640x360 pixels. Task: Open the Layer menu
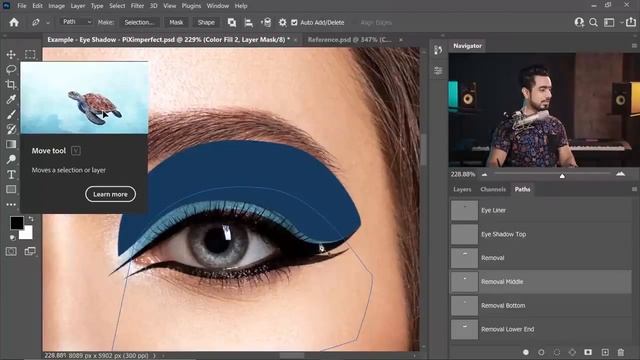78,6
